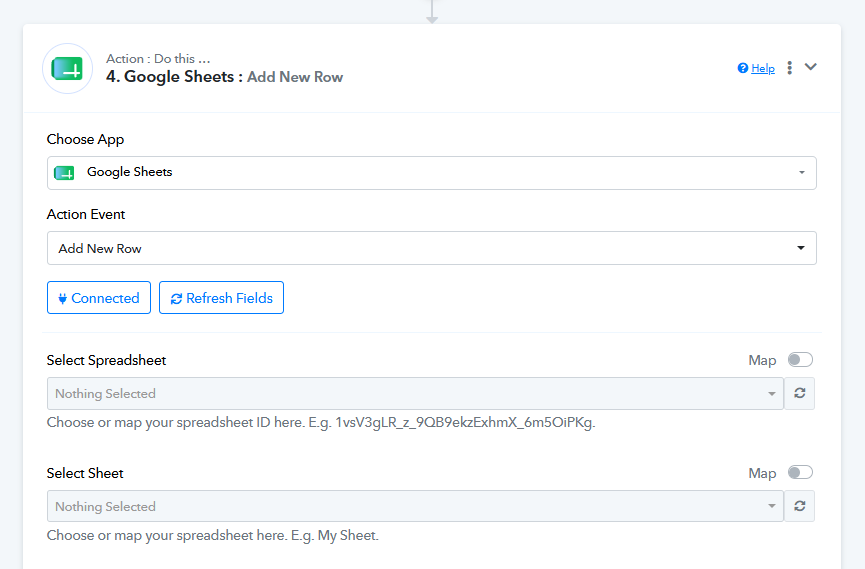Click the blue question mark help icon
The image size is (865, 569).
743,68
